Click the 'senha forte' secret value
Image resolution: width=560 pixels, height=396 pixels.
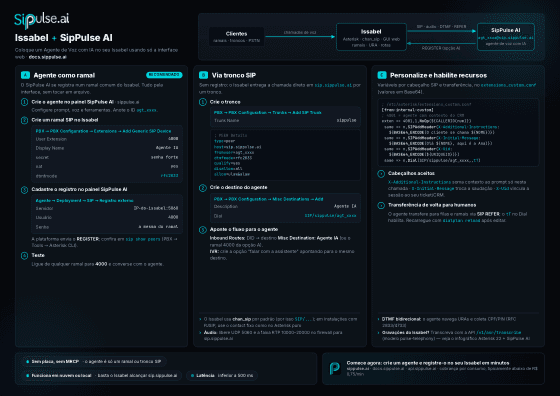[x=164, y=157]
